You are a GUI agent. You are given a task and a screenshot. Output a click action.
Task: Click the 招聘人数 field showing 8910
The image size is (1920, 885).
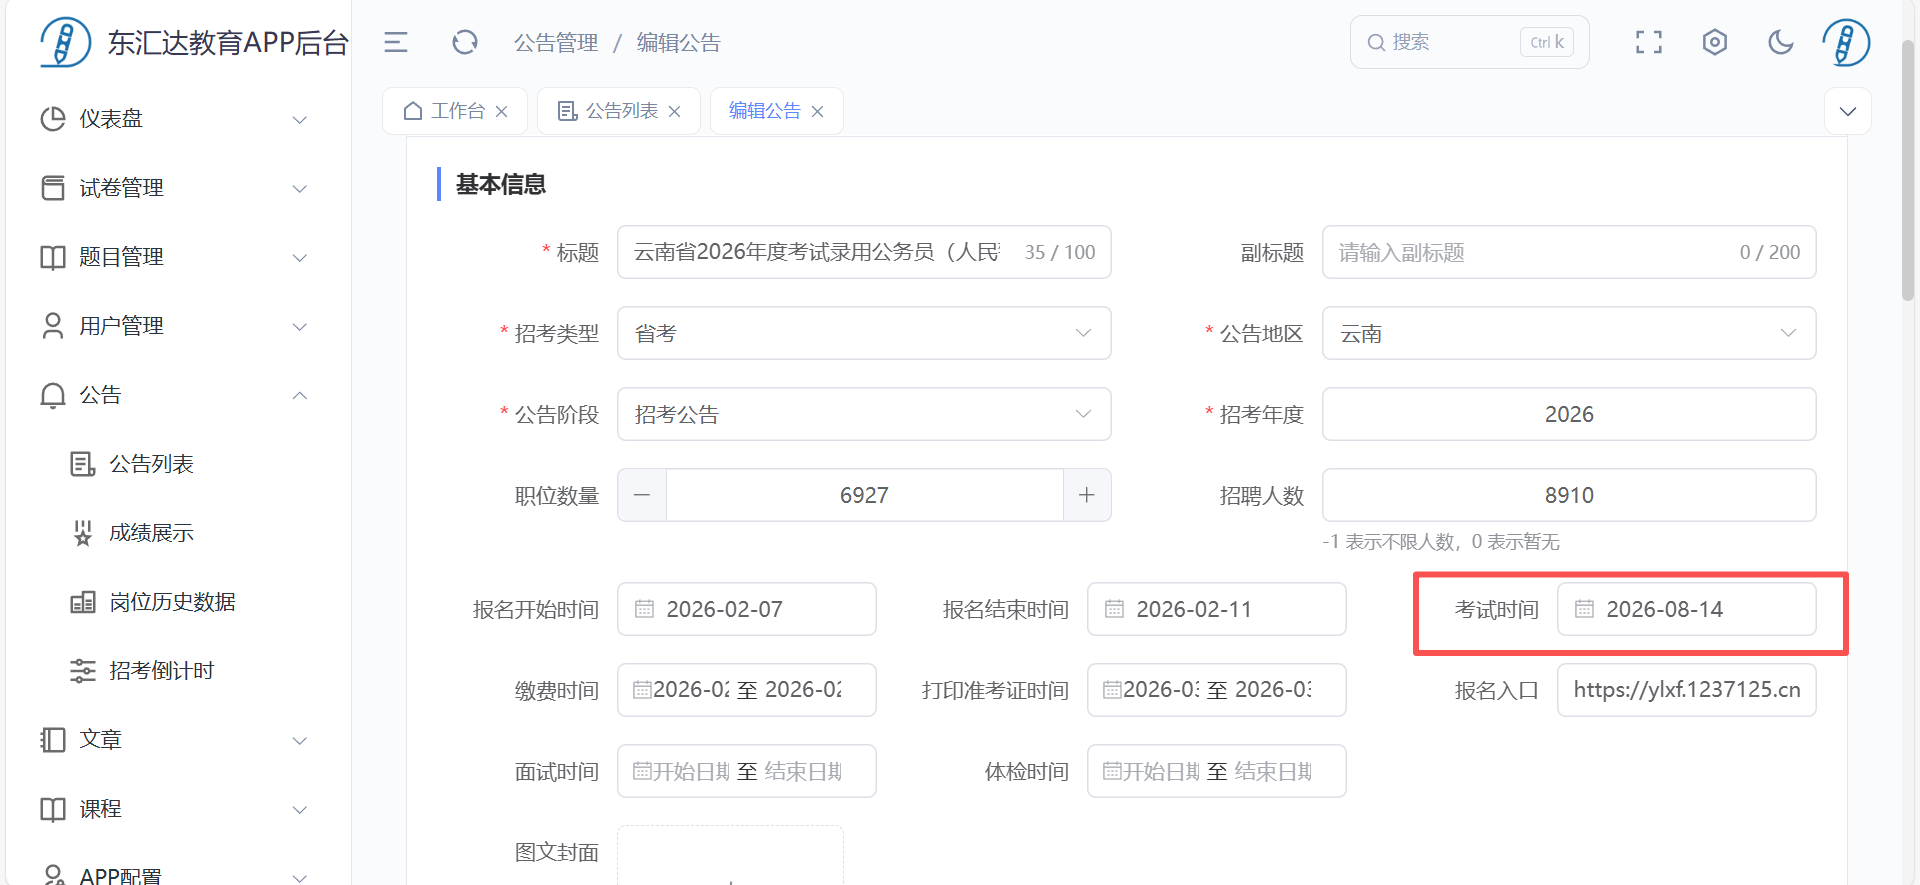pos(1569,495)
